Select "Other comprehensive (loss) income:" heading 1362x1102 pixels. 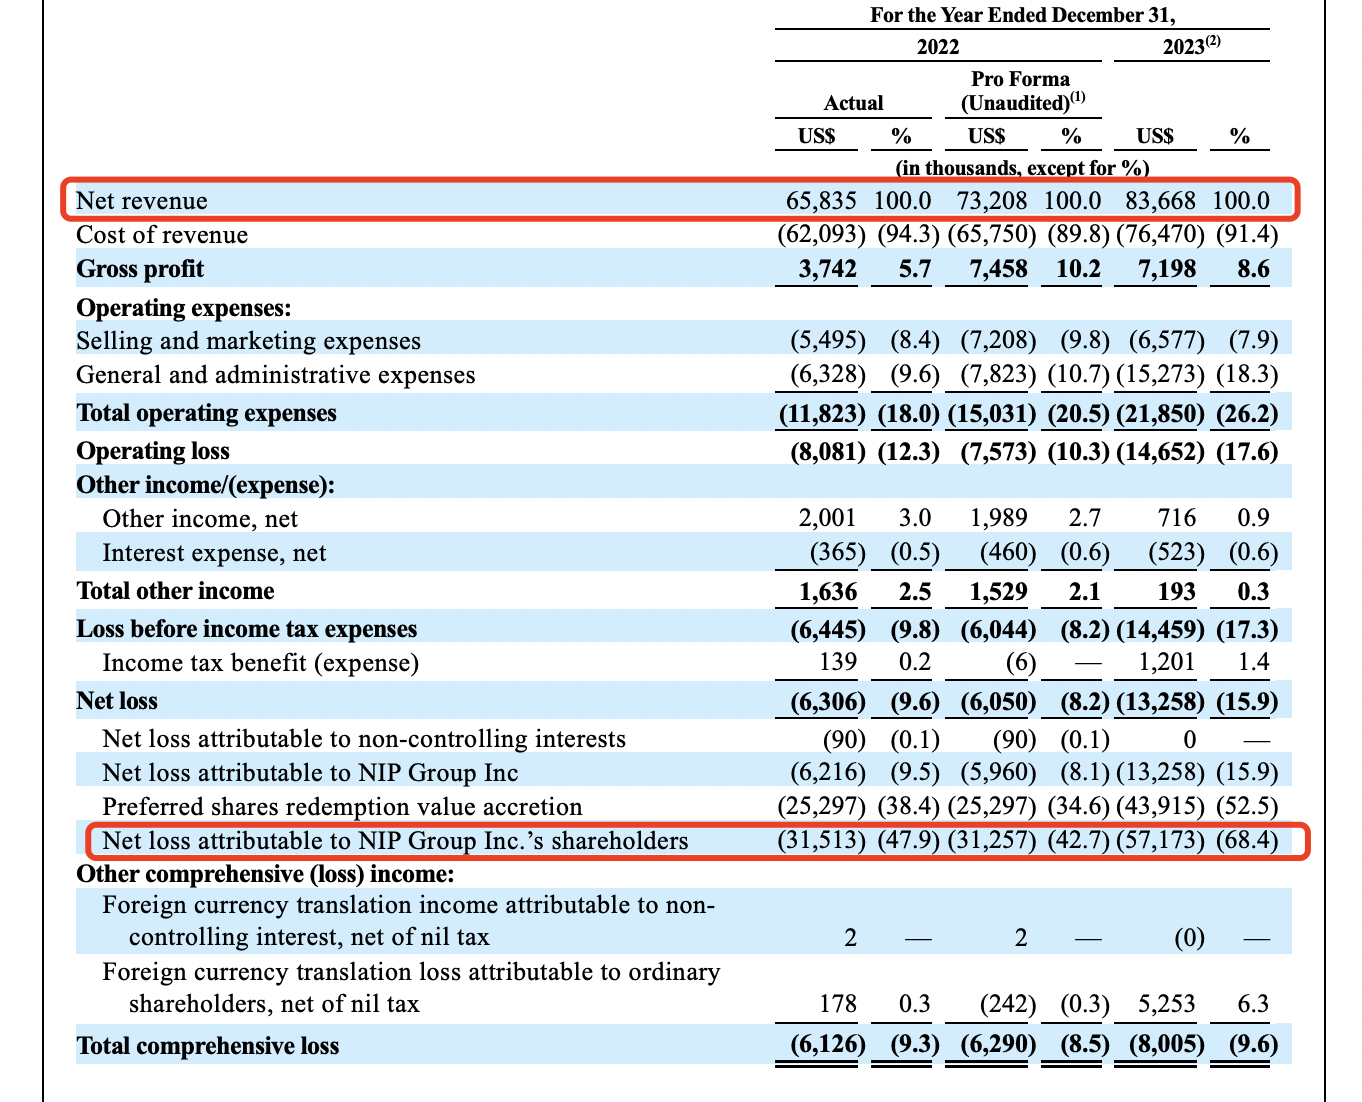point(266,875)
